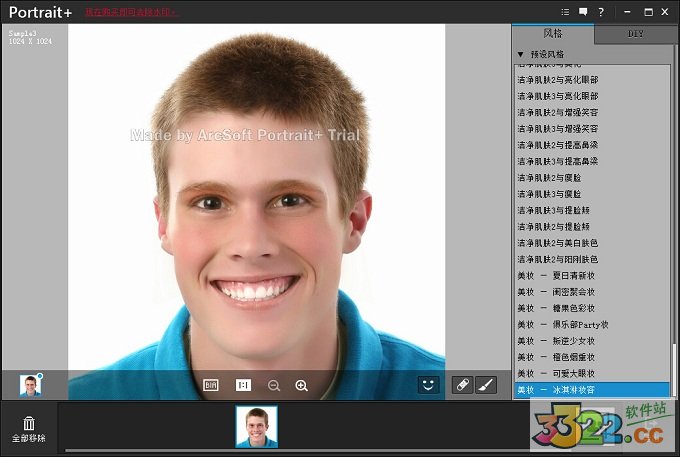Select the eraser tool icon
The width and height of the screenshot is (680, 457).
click(462, 384)
